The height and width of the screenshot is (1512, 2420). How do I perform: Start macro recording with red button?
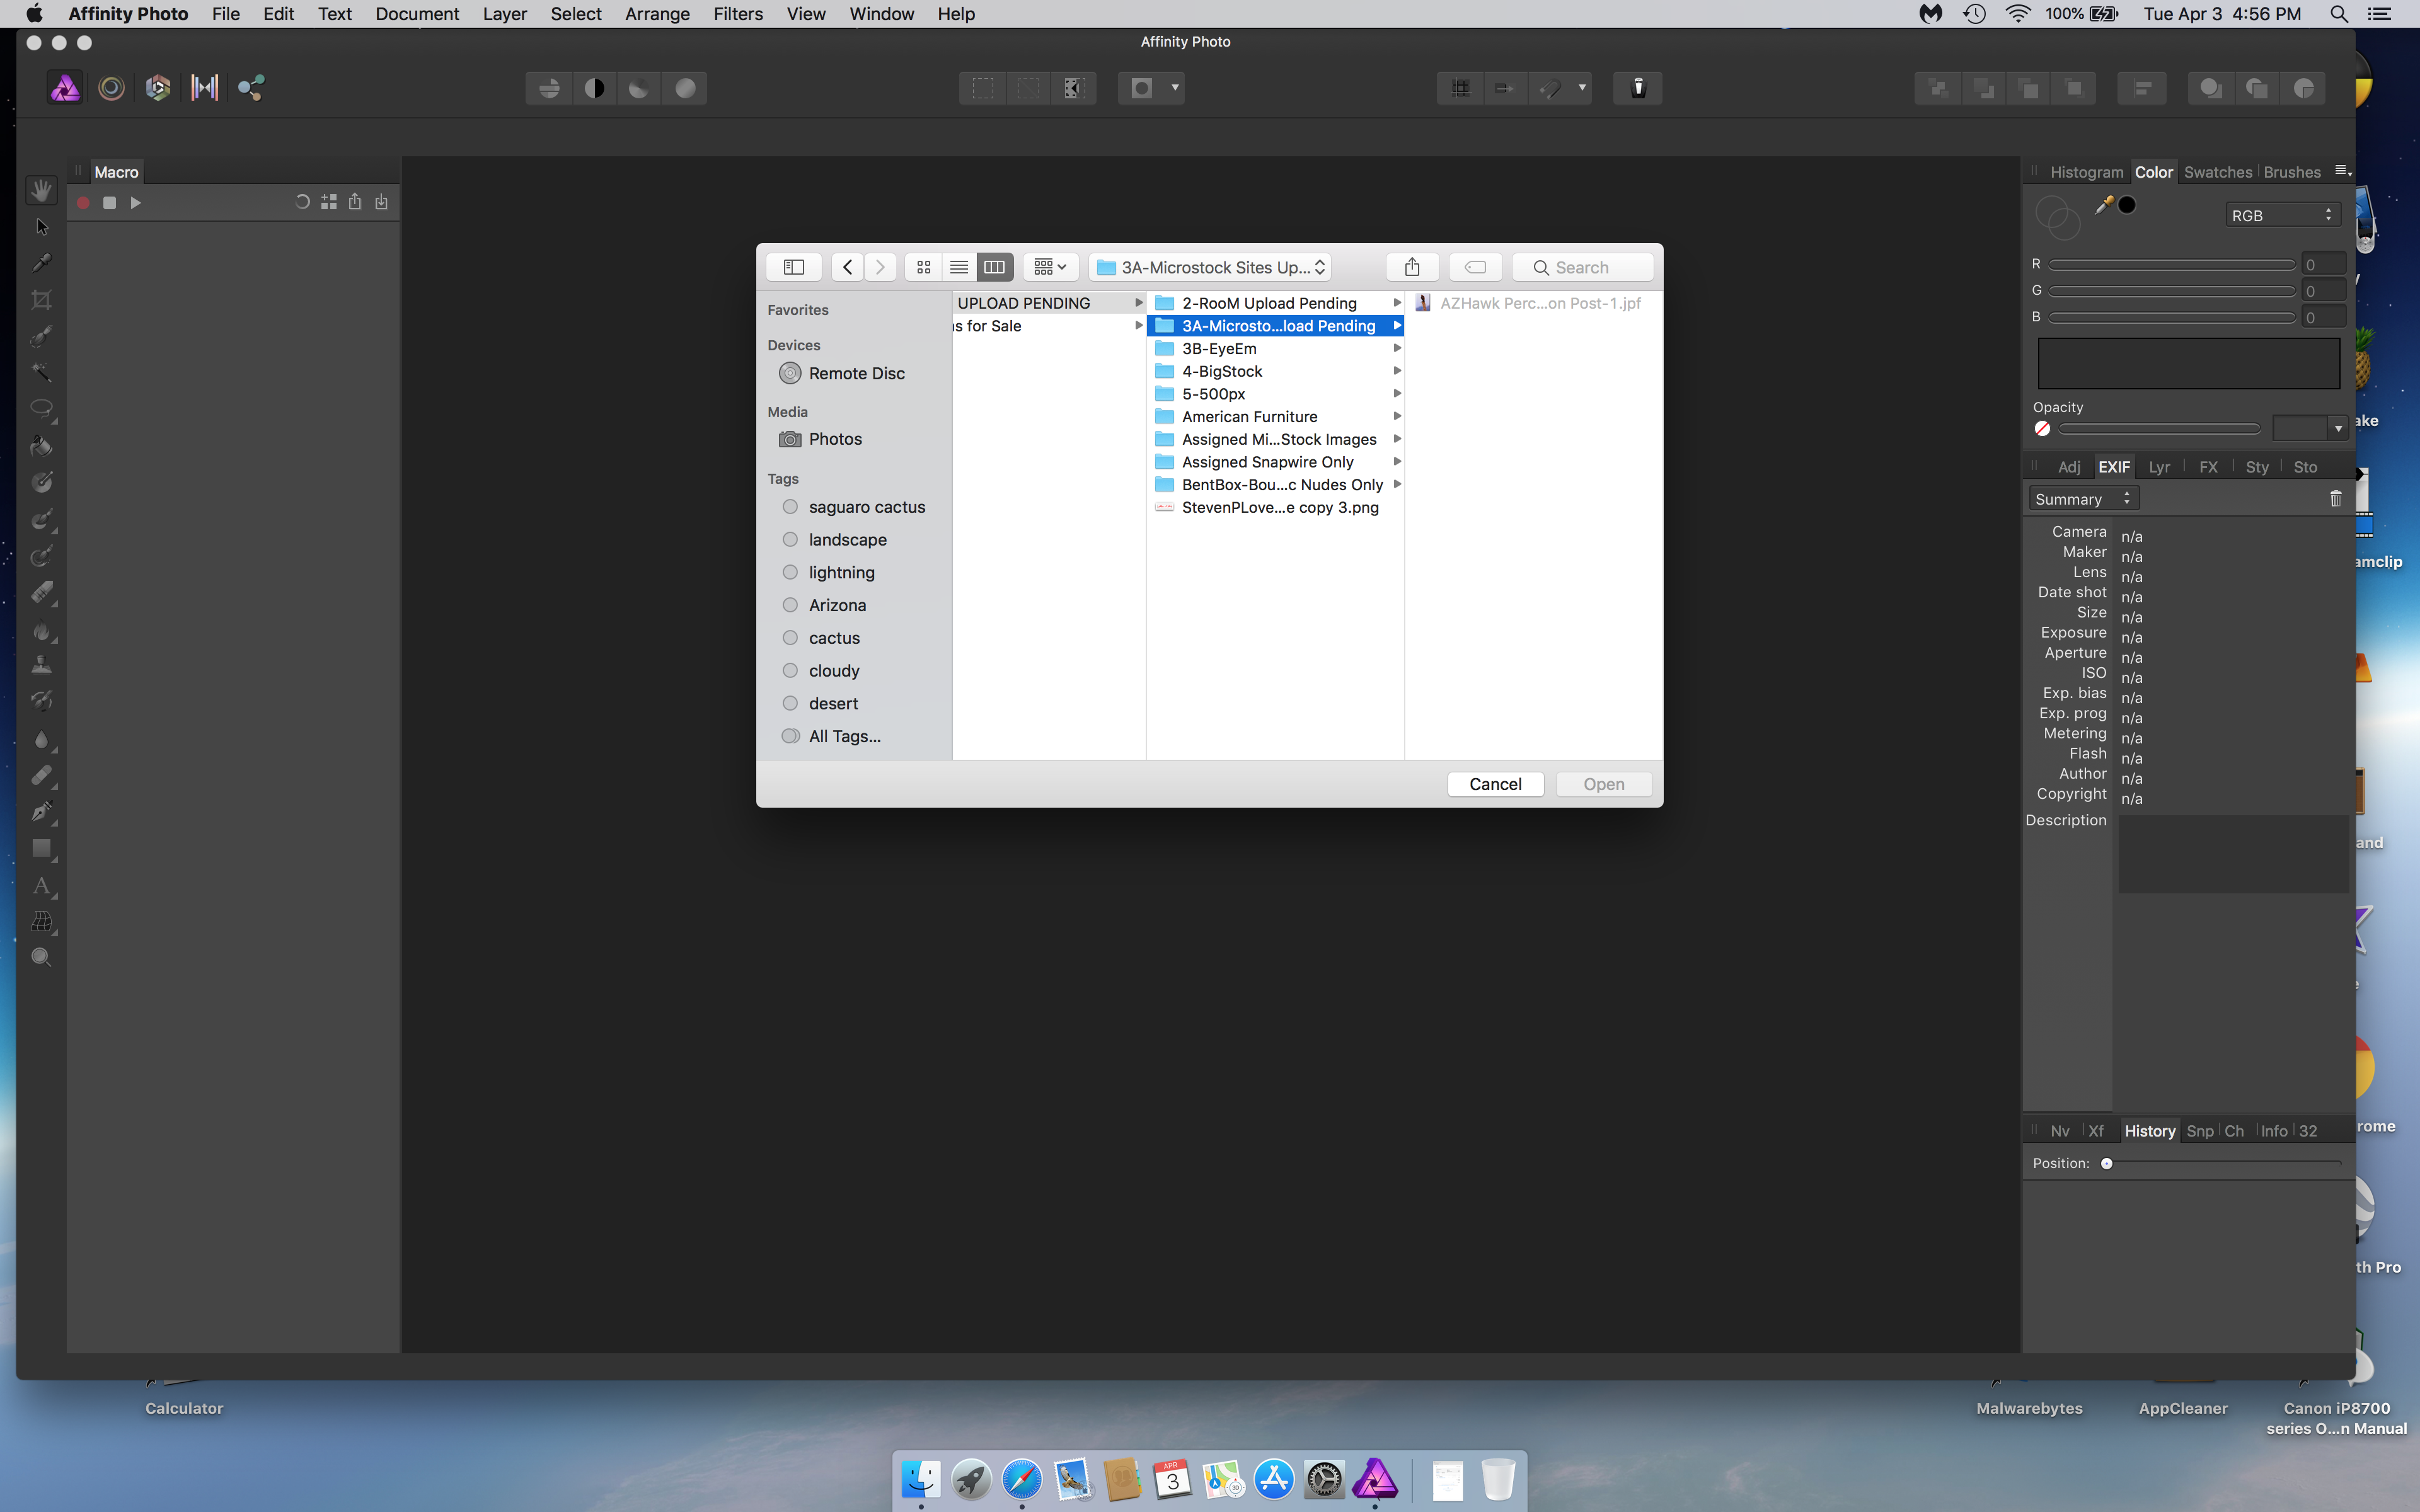(x=83, y=203)
